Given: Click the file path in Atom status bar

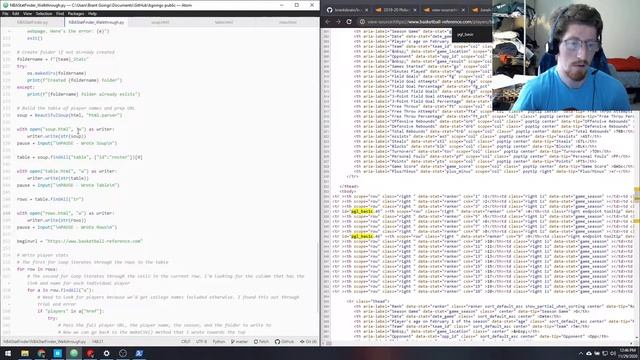Looking at the screenshot, I should (44, 342).
